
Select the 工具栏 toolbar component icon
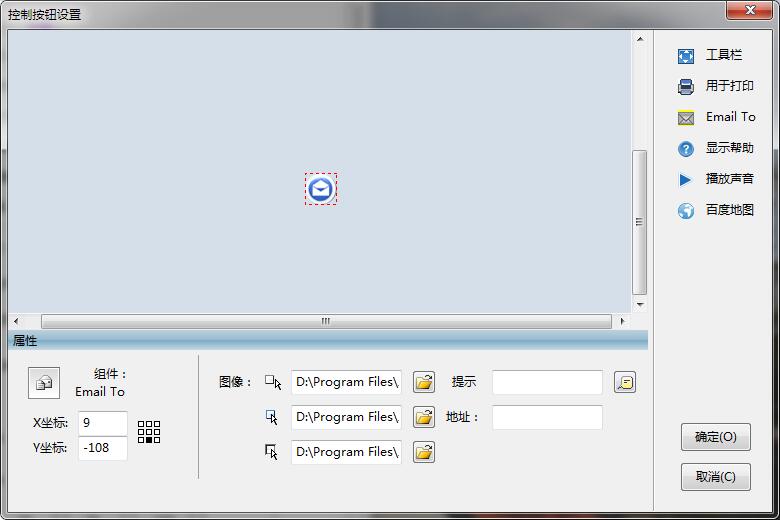click(x=686, y=56)
